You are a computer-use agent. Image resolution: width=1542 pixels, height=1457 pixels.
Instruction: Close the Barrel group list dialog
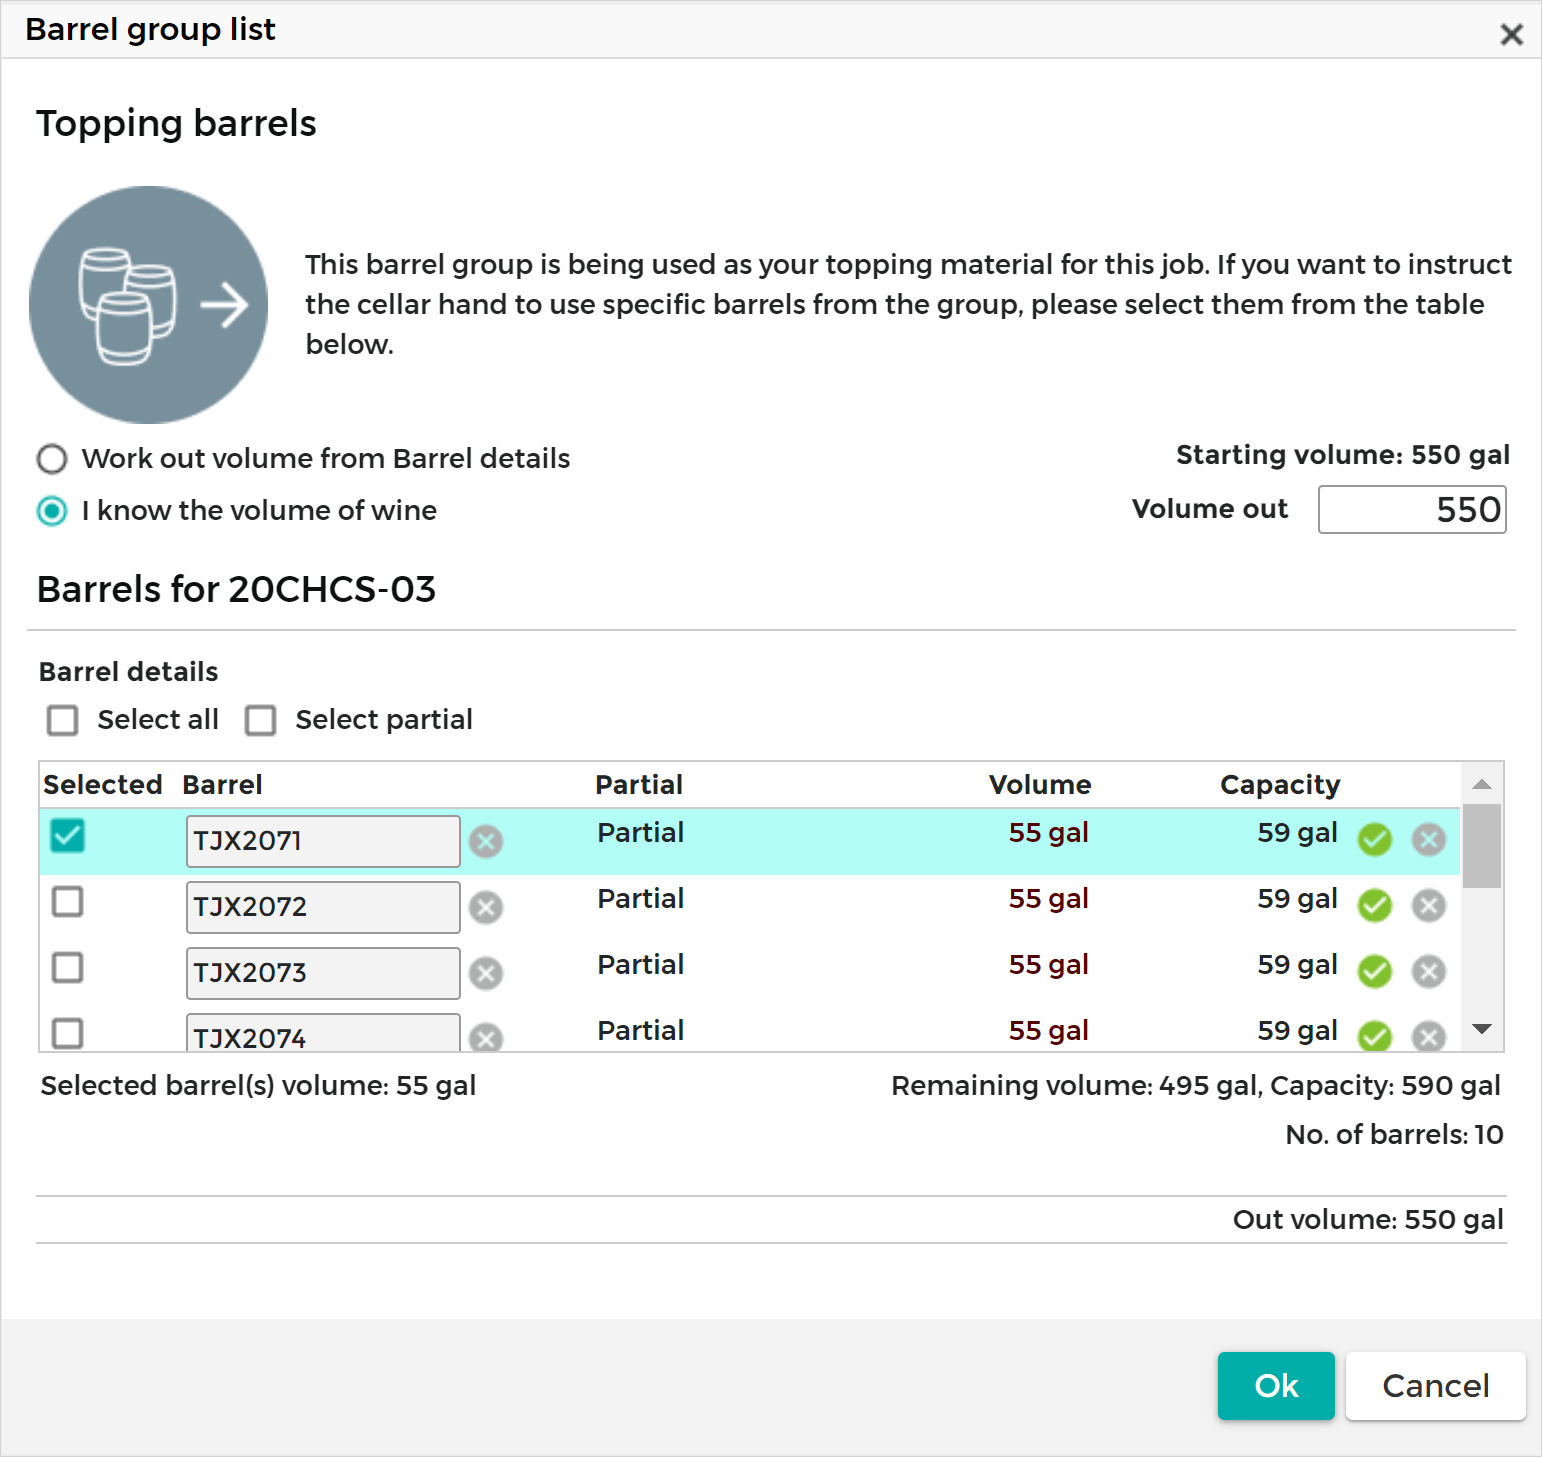pos(1511,35)
